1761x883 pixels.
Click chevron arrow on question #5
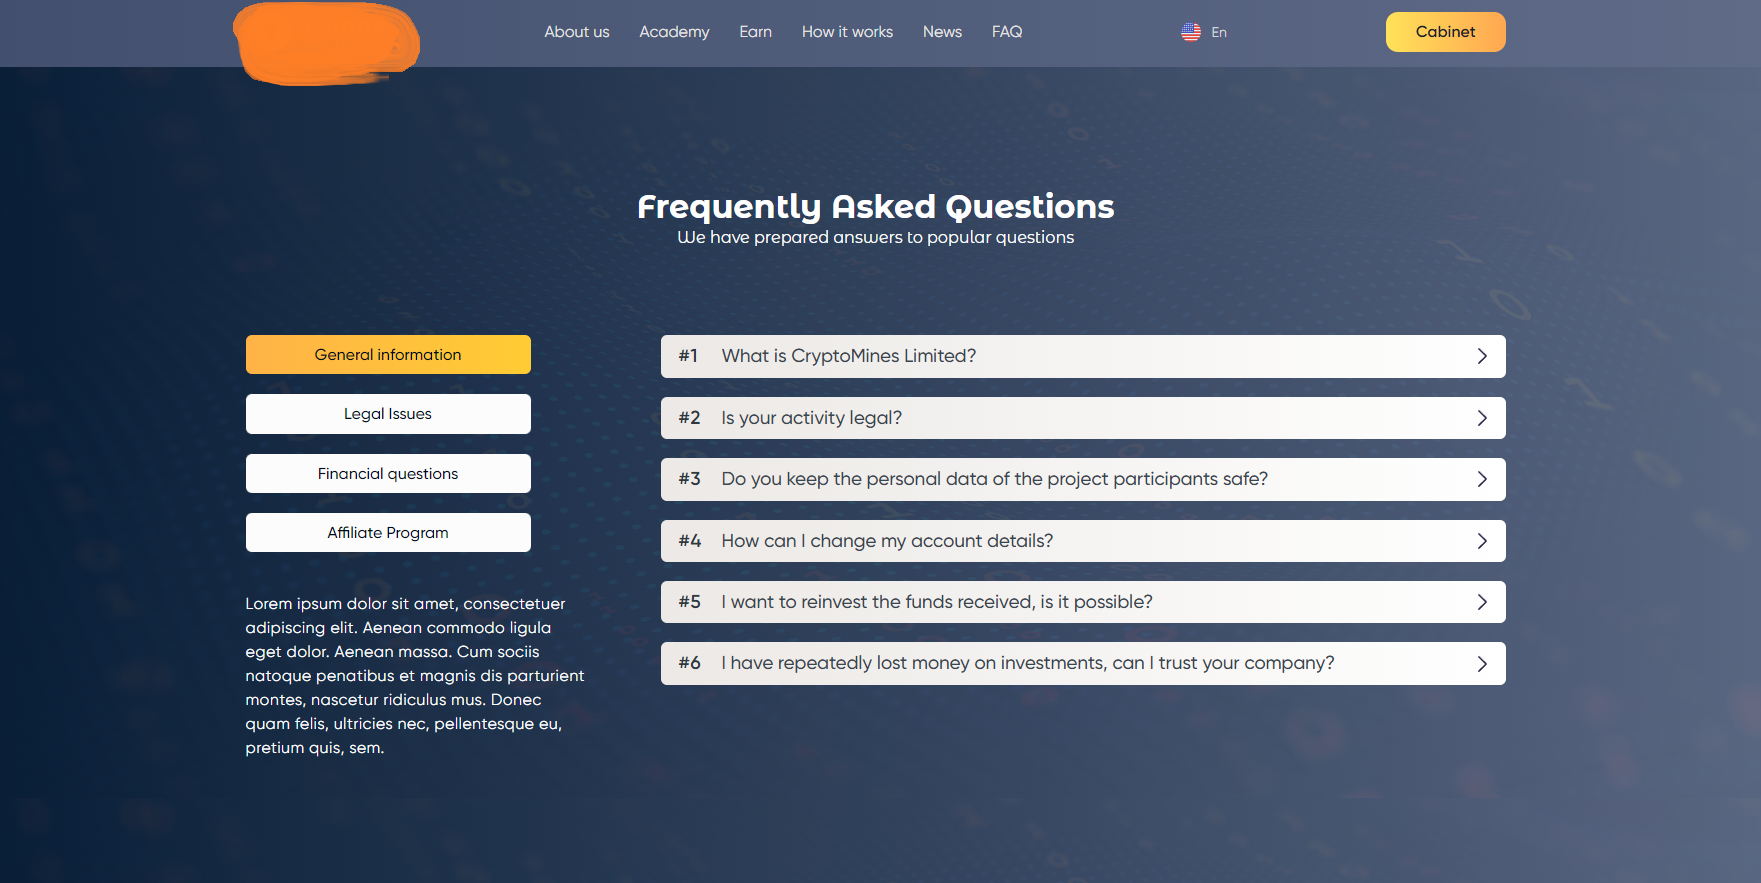(1482, 602)
